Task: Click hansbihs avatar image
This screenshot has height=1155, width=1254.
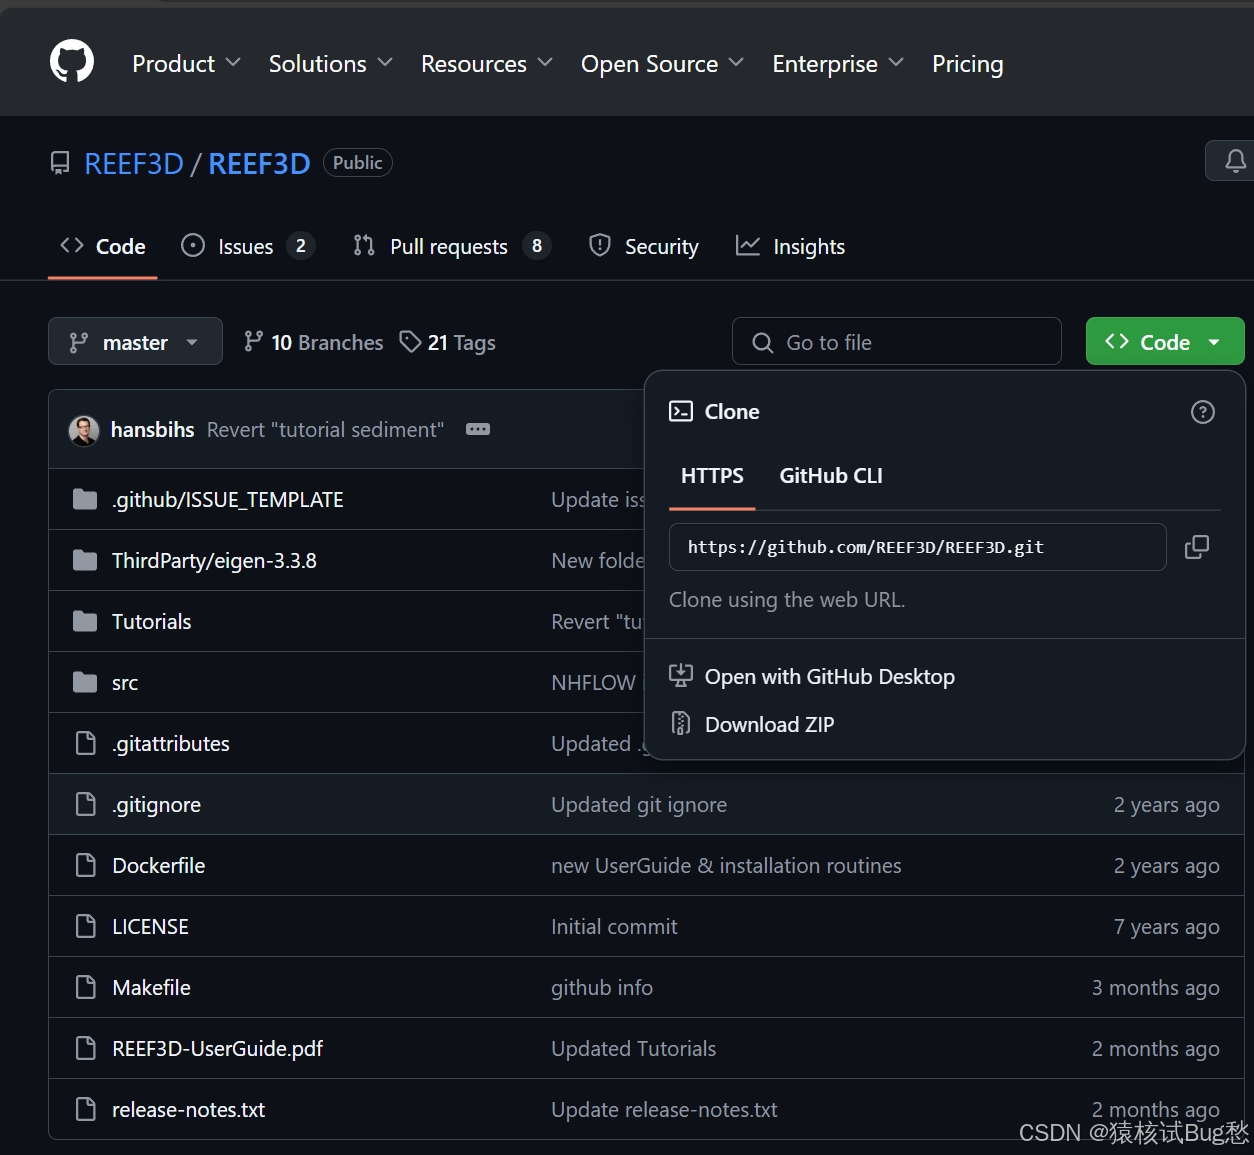Action: (84, 430)
